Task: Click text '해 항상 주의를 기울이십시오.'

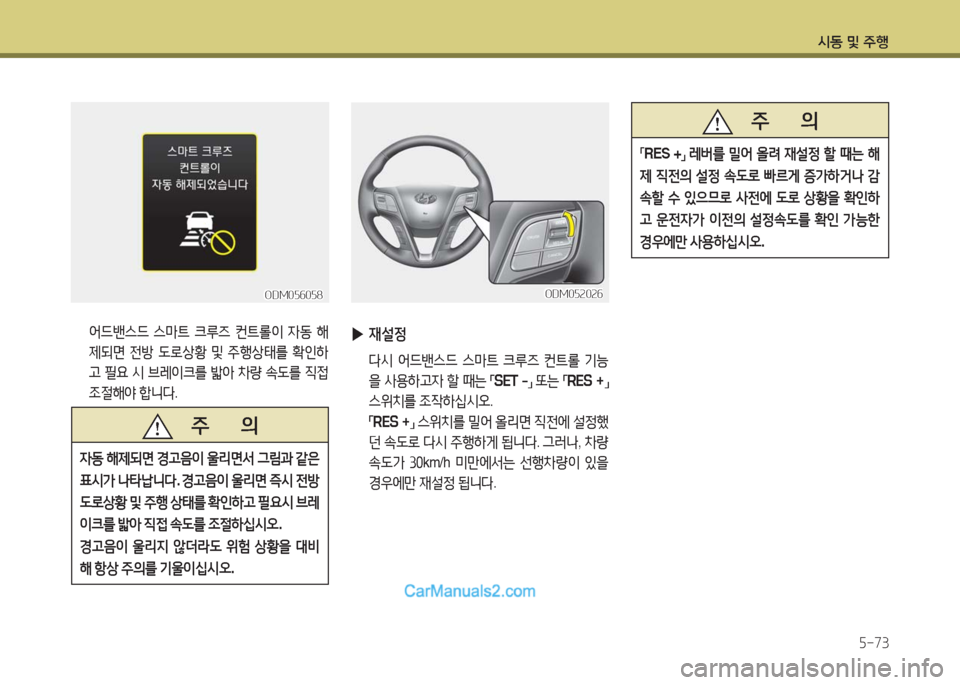Action: click(157, 568)
